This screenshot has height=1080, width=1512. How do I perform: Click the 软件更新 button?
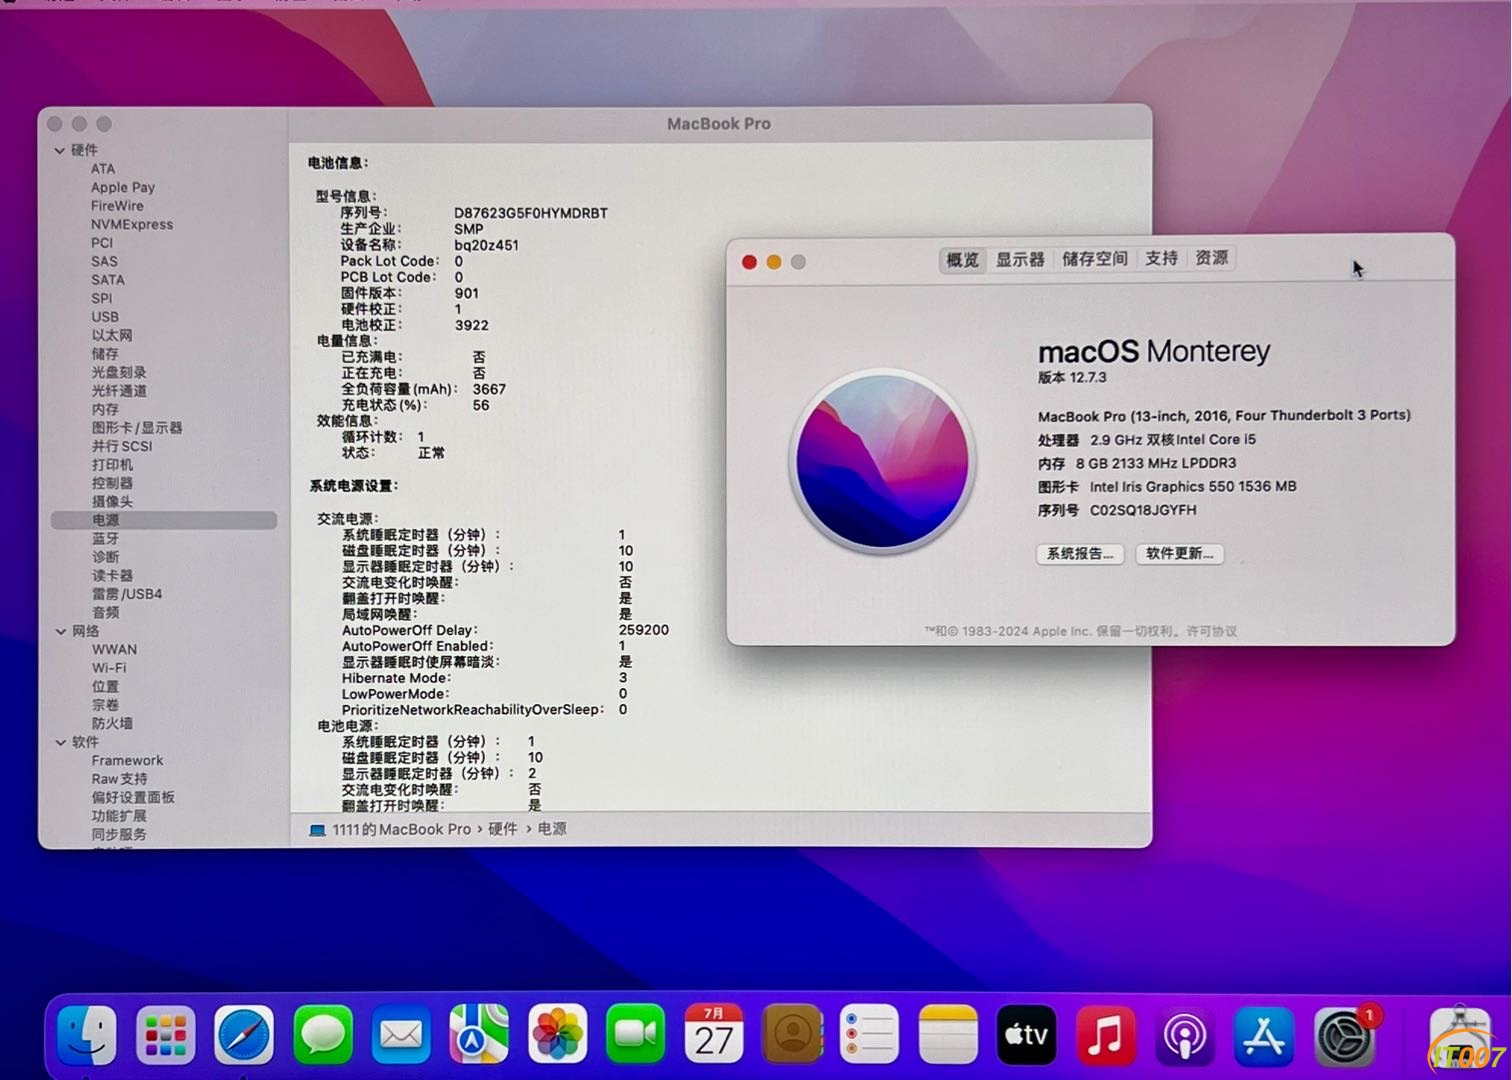coord(1180,554)
